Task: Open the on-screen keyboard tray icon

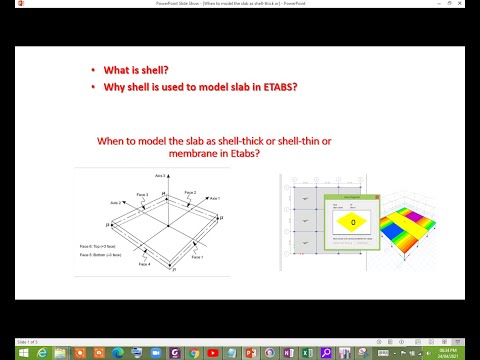Action: [x=383, y=353]
